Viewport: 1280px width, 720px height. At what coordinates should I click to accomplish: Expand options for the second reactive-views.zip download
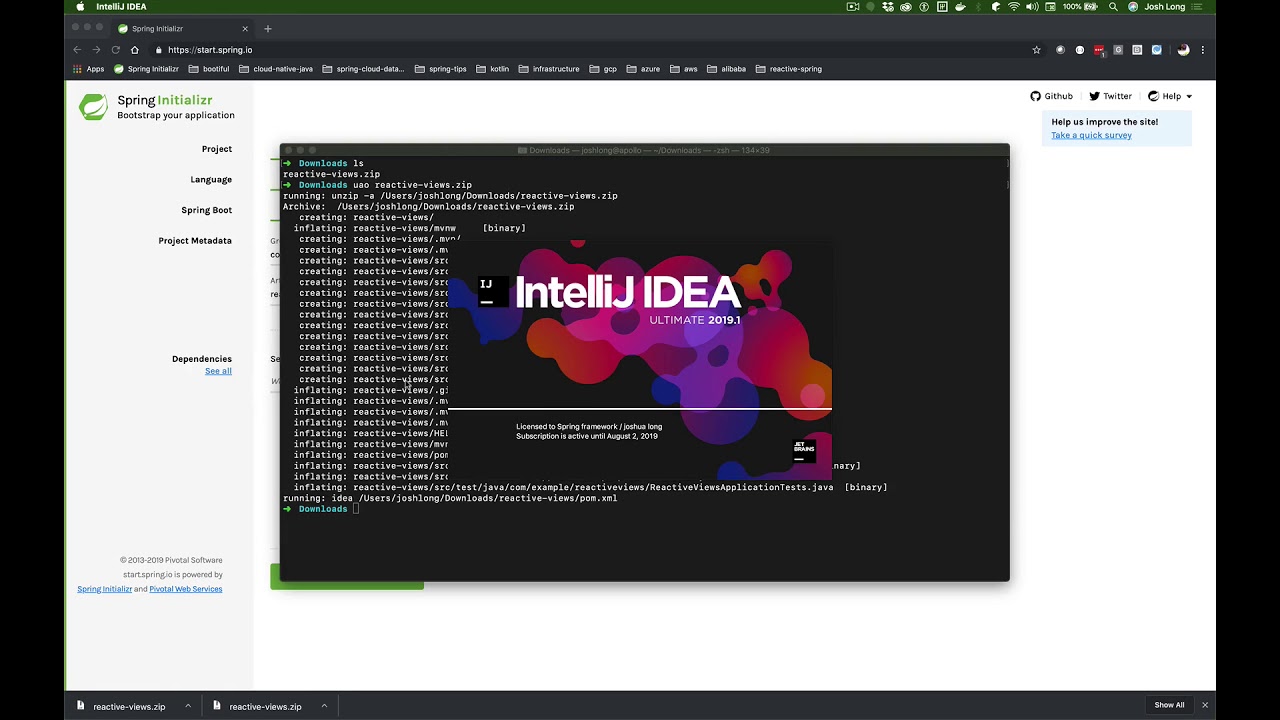(x=324, y=706)
